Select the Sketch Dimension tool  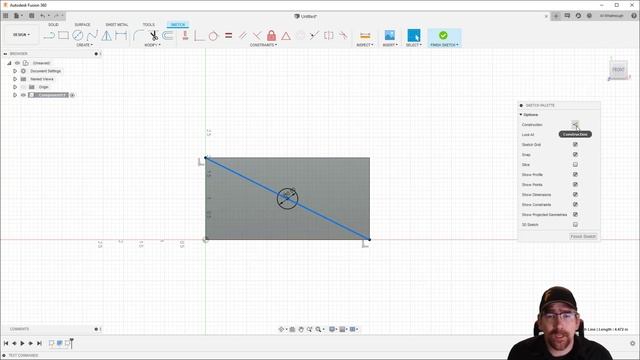pyautogui.click(x=121, y=36)
